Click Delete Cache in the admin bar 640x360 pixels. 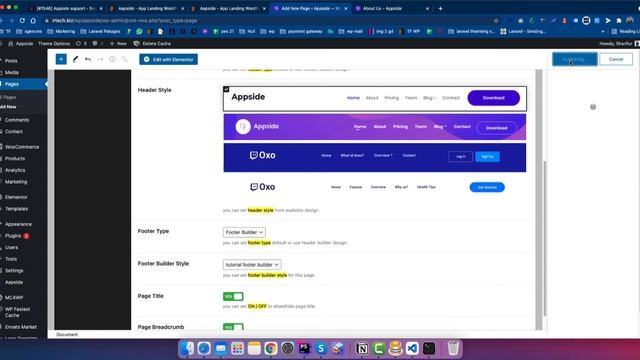(152, 43)
